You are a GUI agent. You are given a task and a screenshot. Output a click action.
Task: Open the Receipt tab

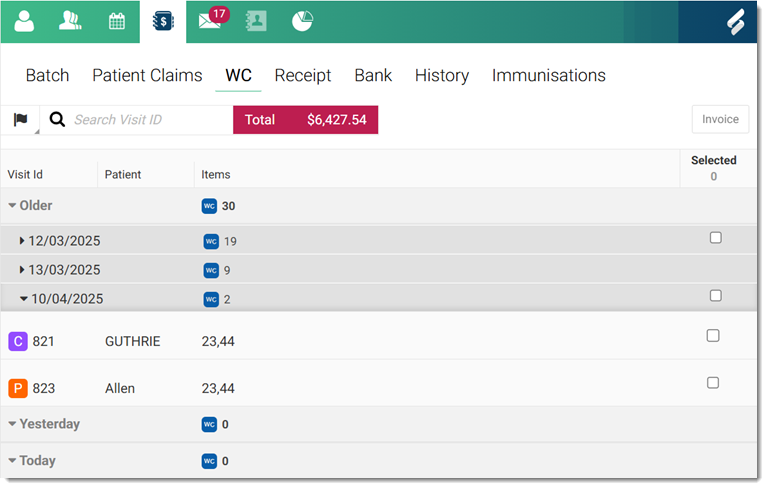[303, 75]
